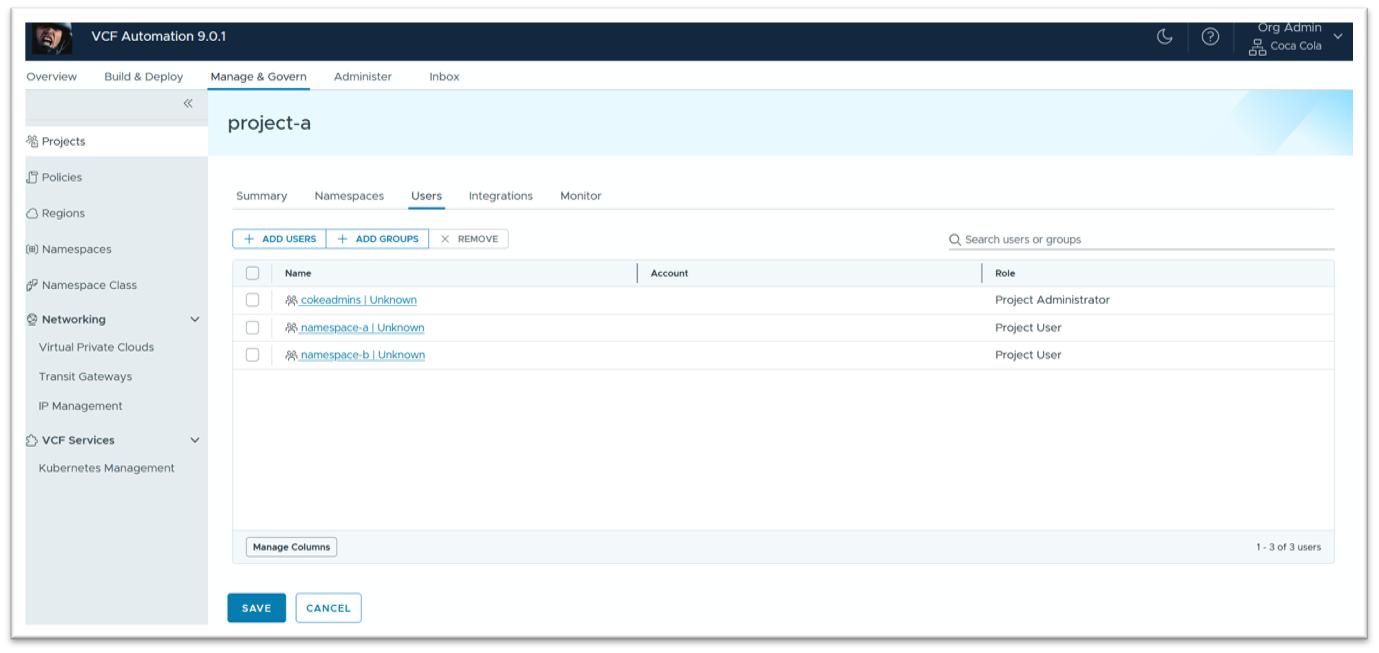Toggle the select-all header checkbox
The image size is (1379, 653).
click(252, 273)
